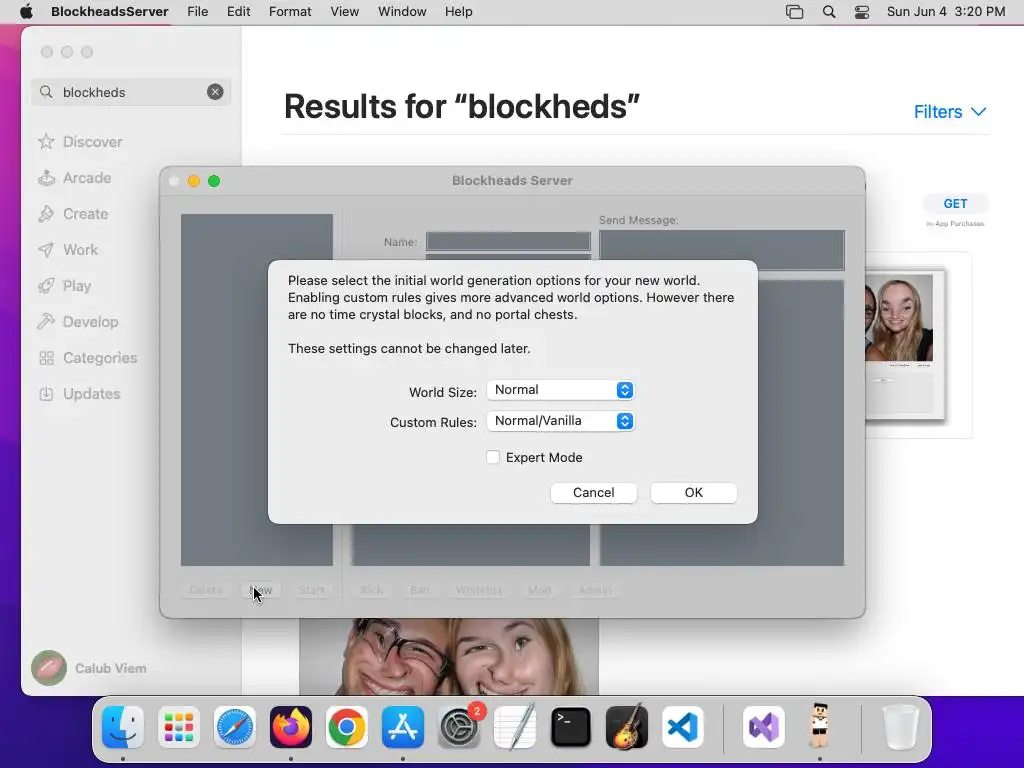
Task: Open Trash from the Dock
Action: click(x=901, y=727)
